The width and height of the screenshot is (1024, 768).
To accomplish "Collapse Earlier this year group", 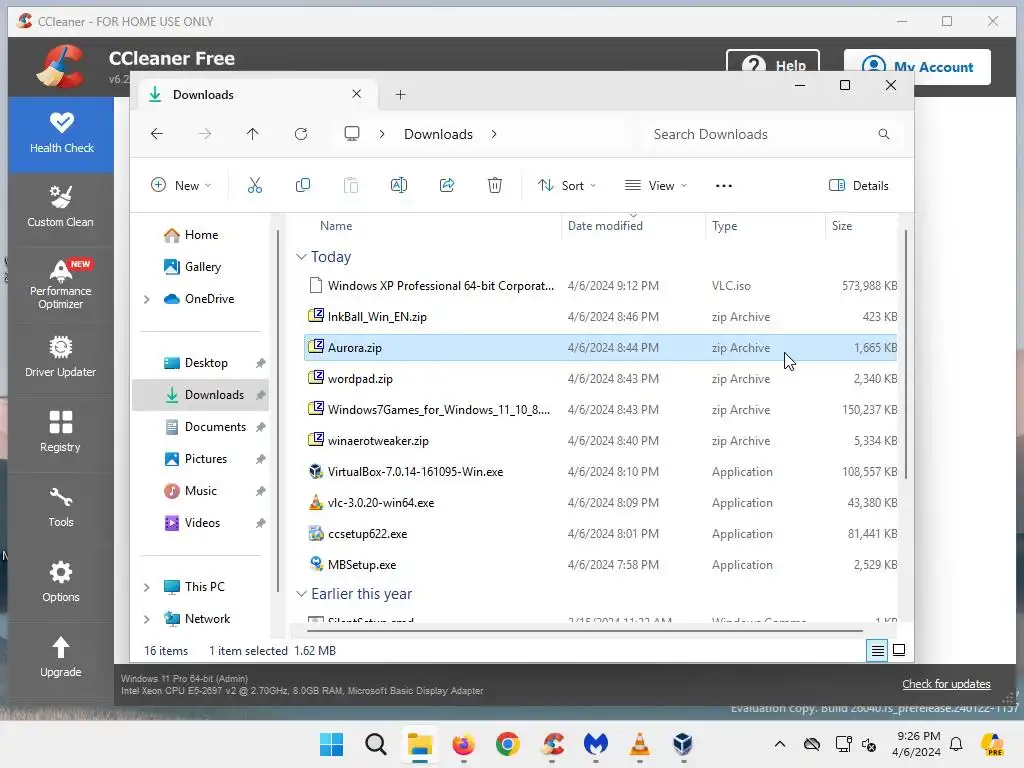I will [301, 594].
